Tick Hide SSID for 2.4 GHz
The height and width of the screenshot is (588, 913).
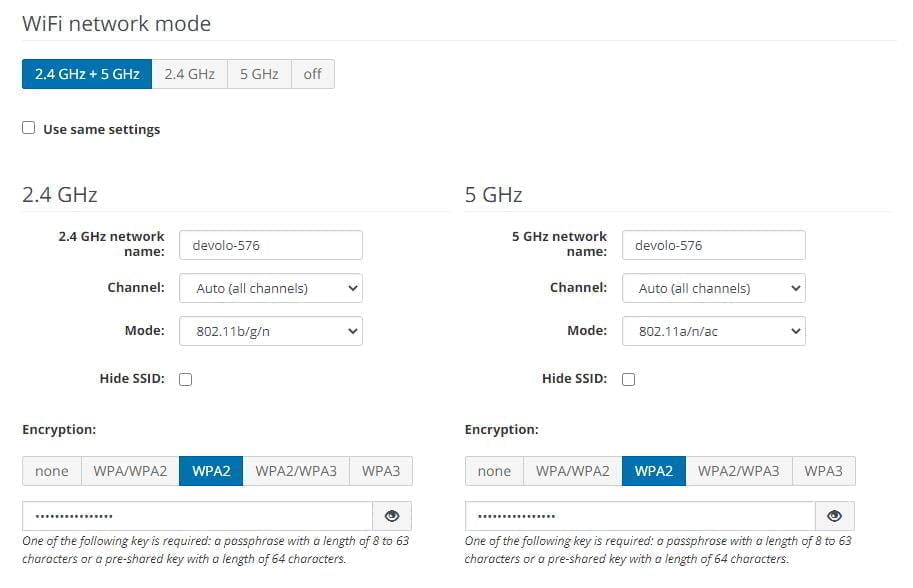click(x=185, y=379)
